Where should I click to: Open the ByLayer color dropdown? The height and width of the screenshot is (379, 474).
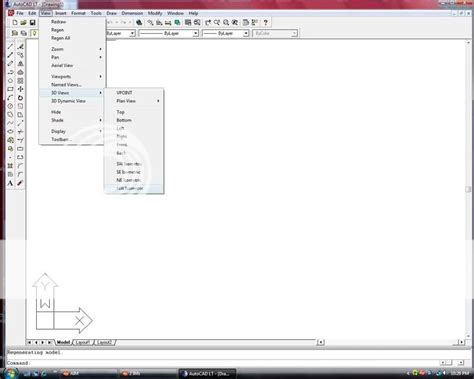pos(132,33)
